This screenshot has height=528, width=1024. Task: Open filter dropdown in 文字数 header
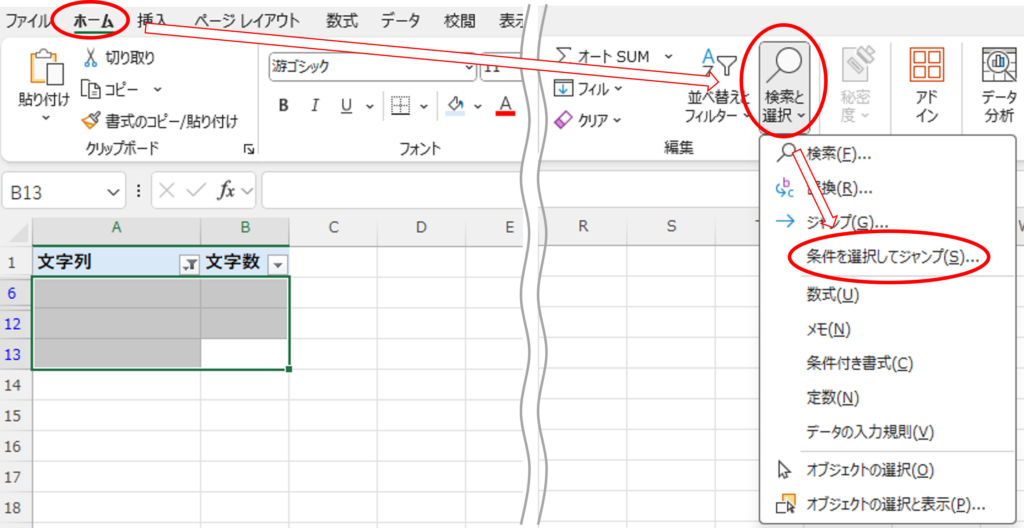click(x=278, y=264)
